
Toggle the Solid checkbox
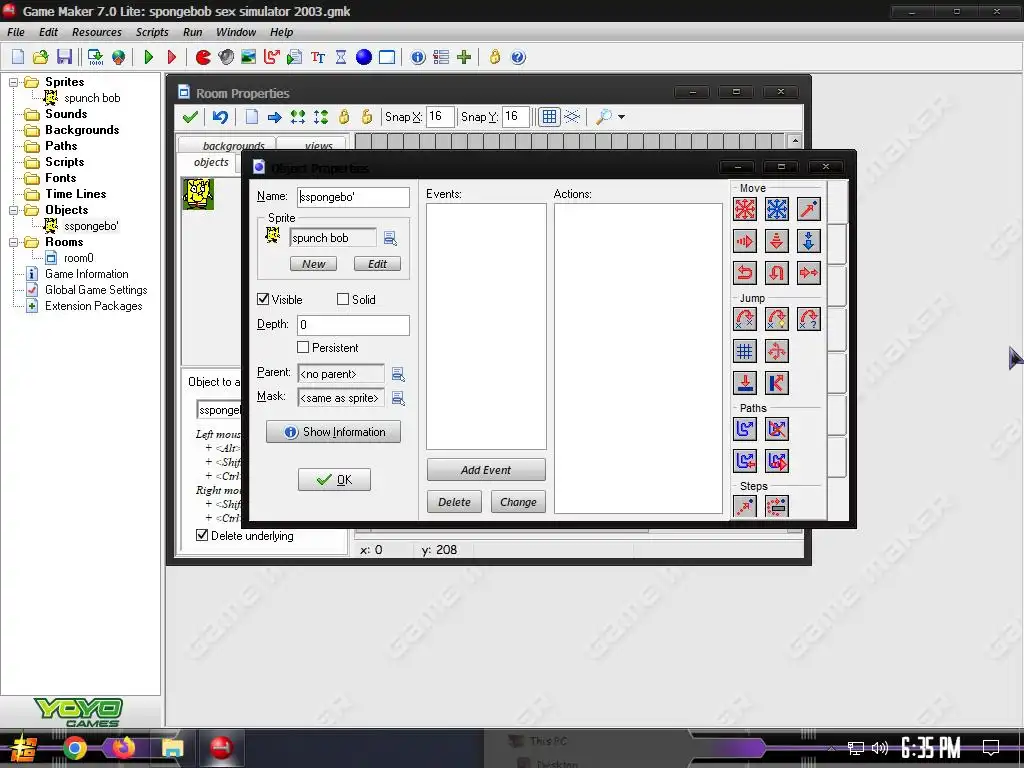click(x=343, y=299)
